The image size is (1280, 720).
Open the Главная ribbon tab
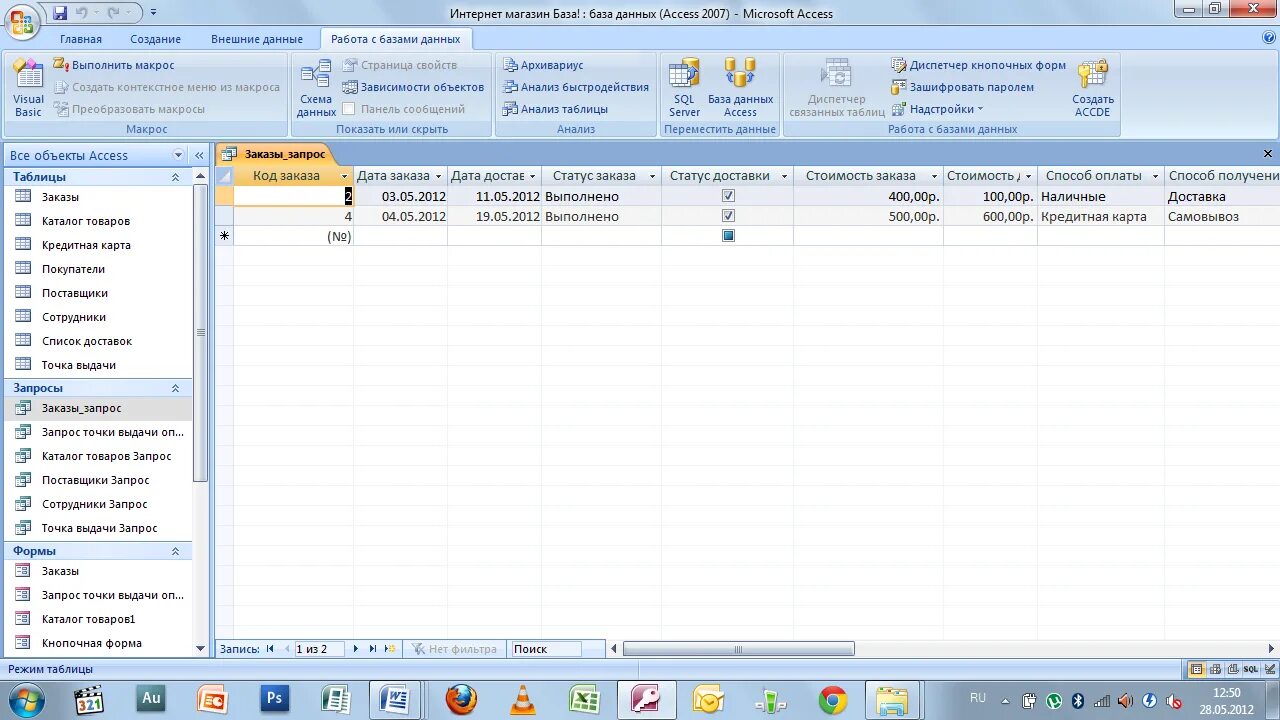(x=80, y=39)
